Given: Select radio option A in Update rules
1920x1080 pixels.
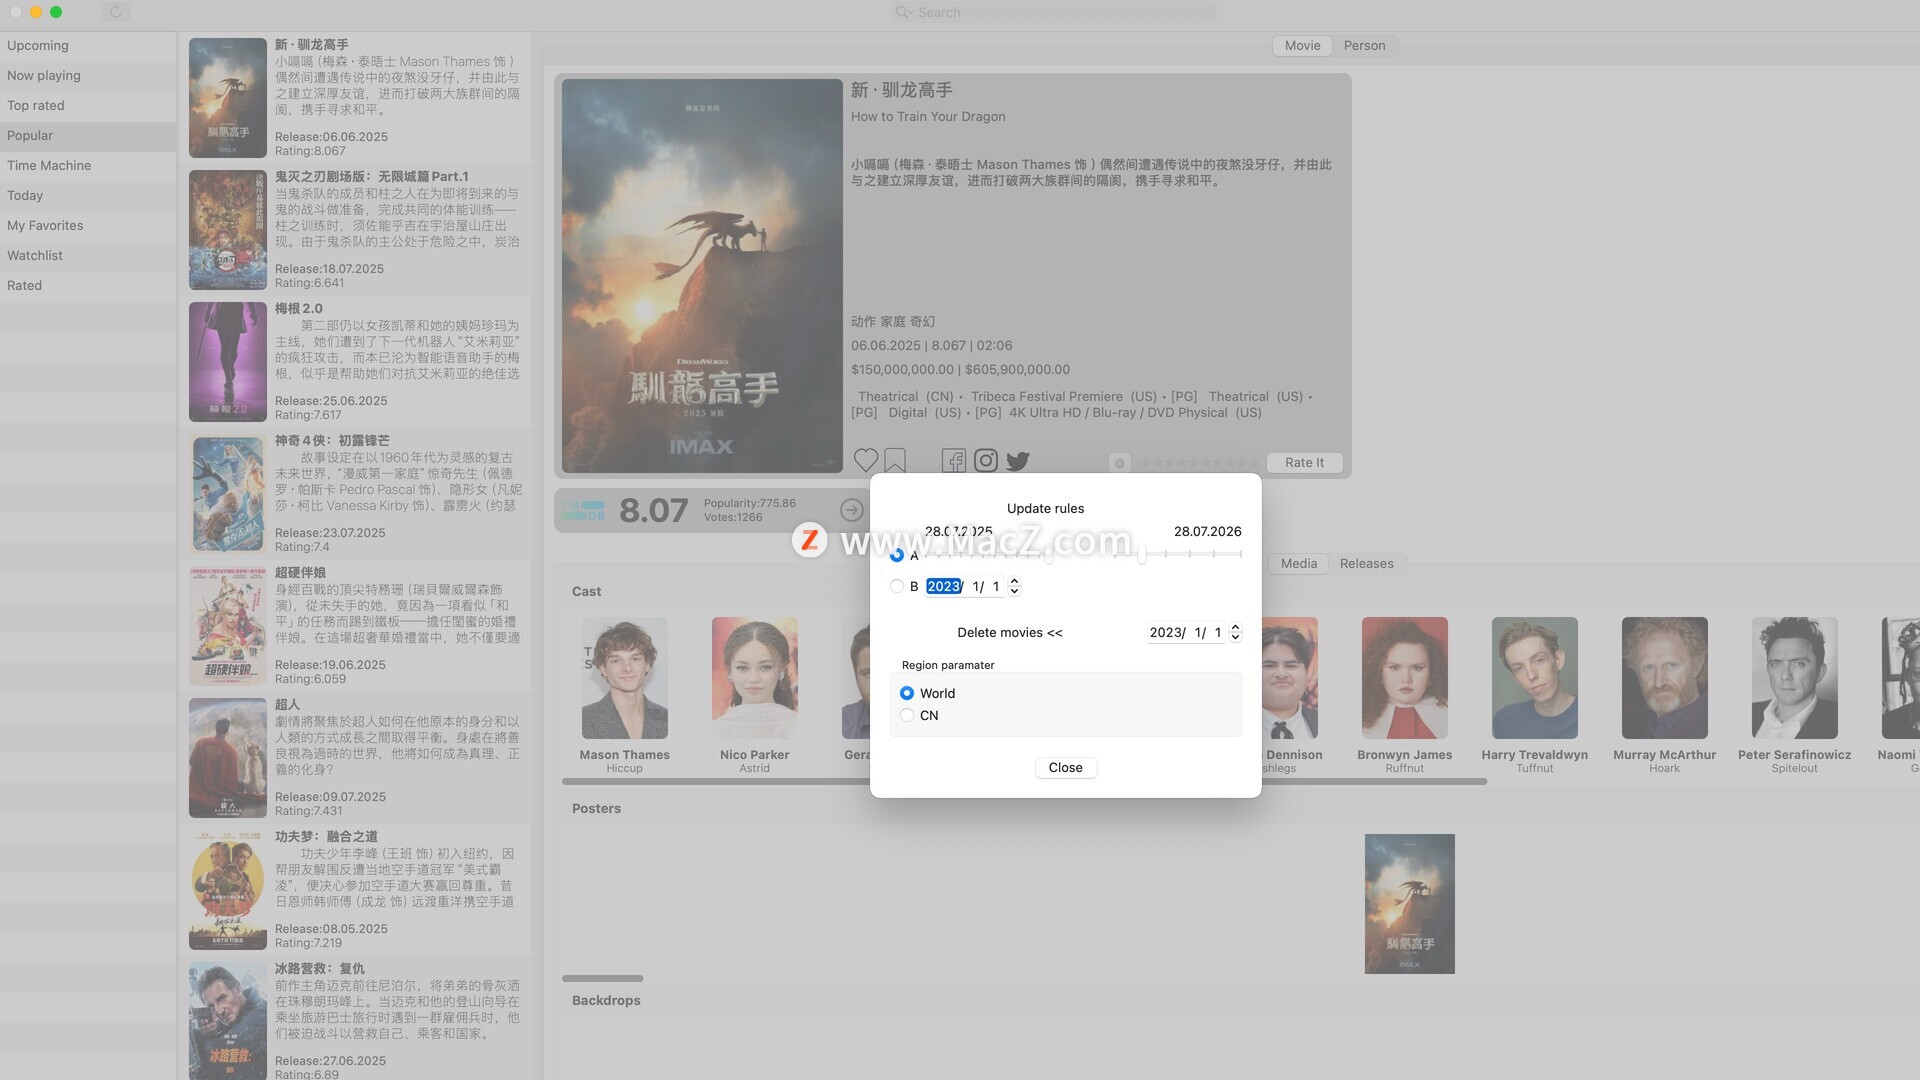Looking at the screenshot, I should 896,555.
